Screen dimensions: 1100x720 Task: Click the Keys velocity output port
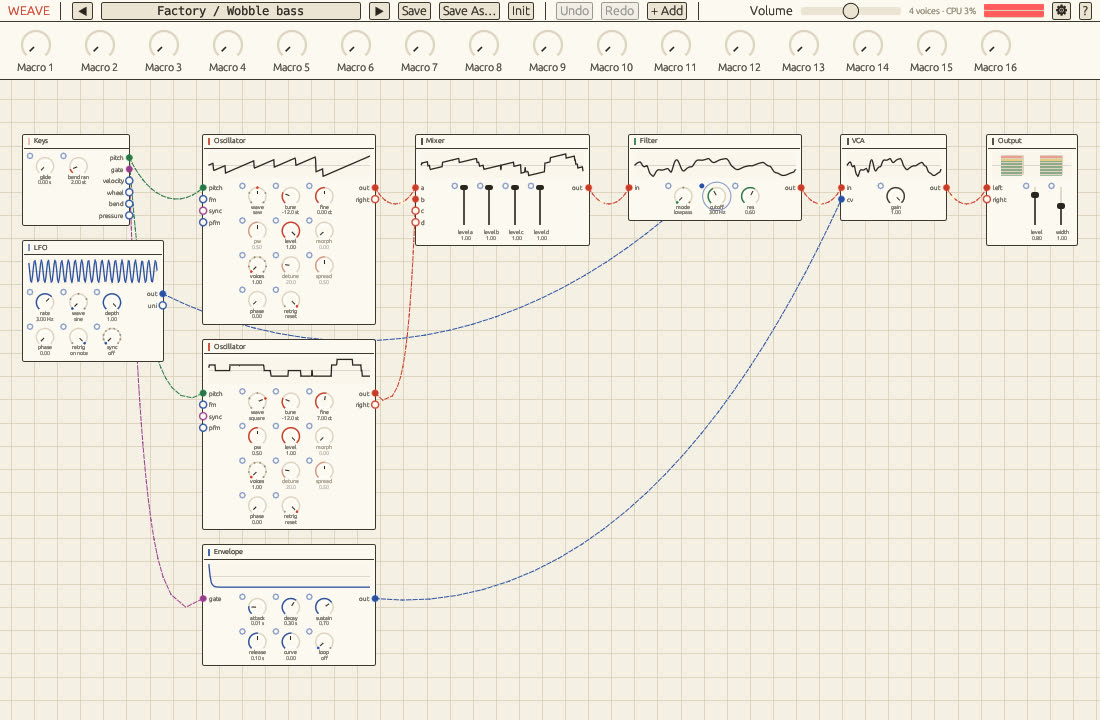click(x=129, y=181)
